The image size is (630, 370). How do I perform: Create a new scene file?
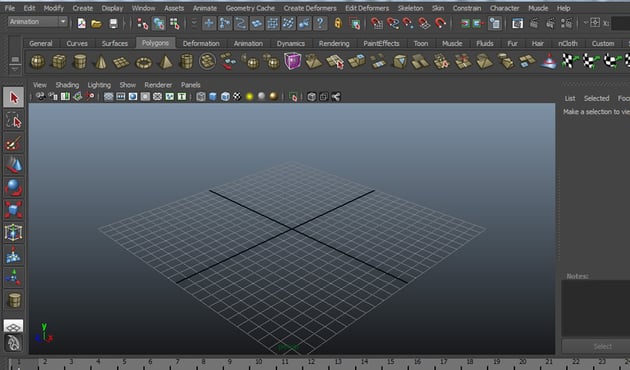pyautogui.click(x=82, y=23)
